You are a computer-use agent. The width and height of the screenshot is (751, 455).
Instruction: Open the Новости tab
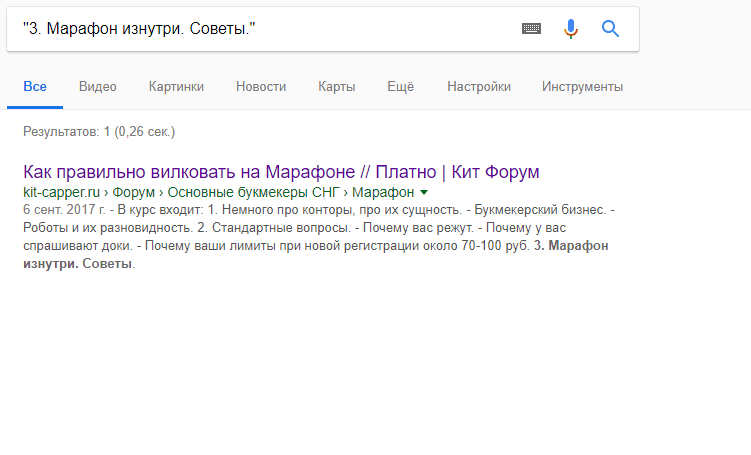point(261,87)
